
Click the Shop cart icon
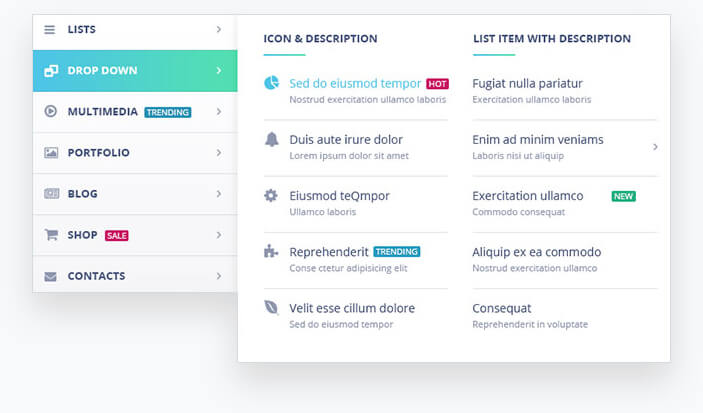51,235
